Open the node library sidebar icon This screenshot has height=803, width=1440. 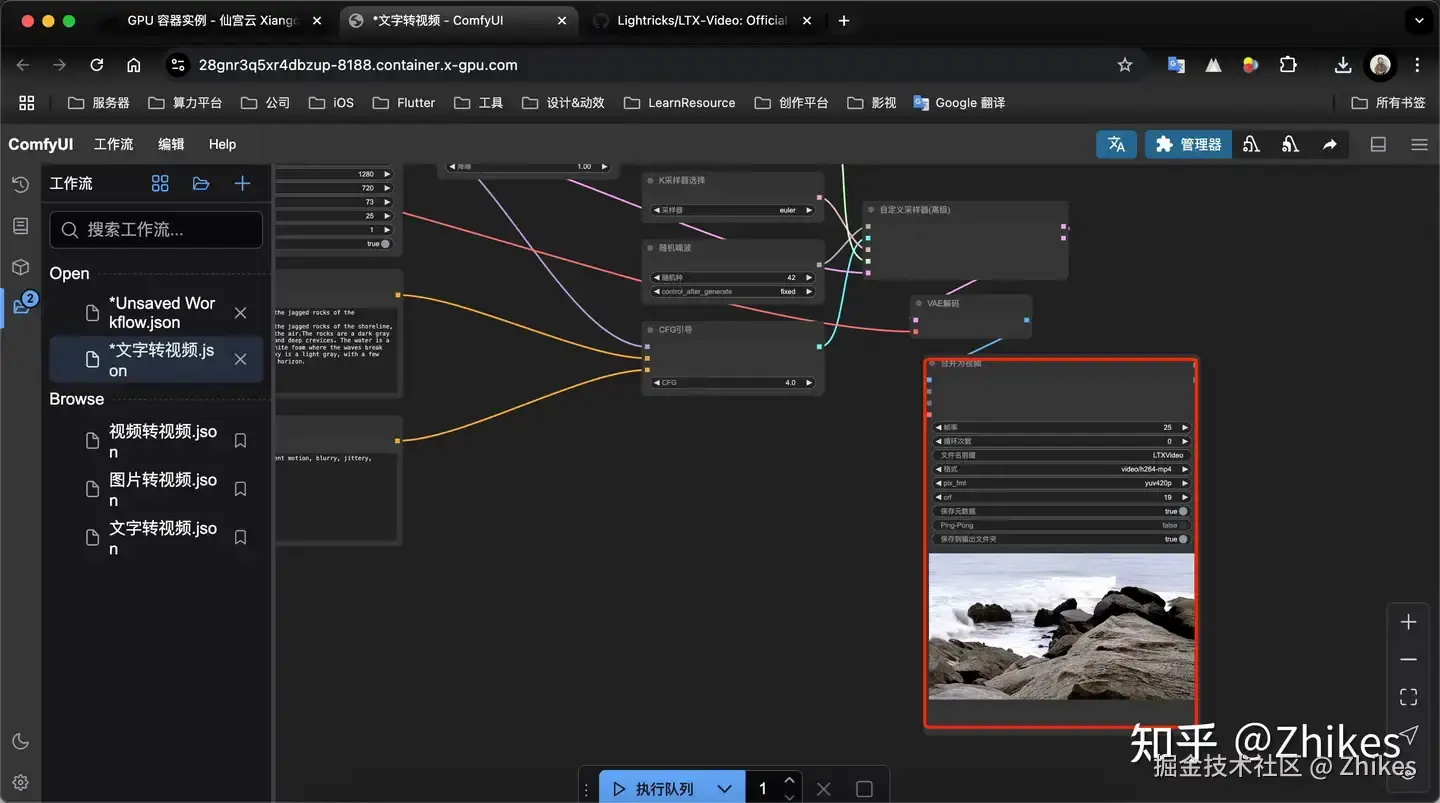click(20, 226)
